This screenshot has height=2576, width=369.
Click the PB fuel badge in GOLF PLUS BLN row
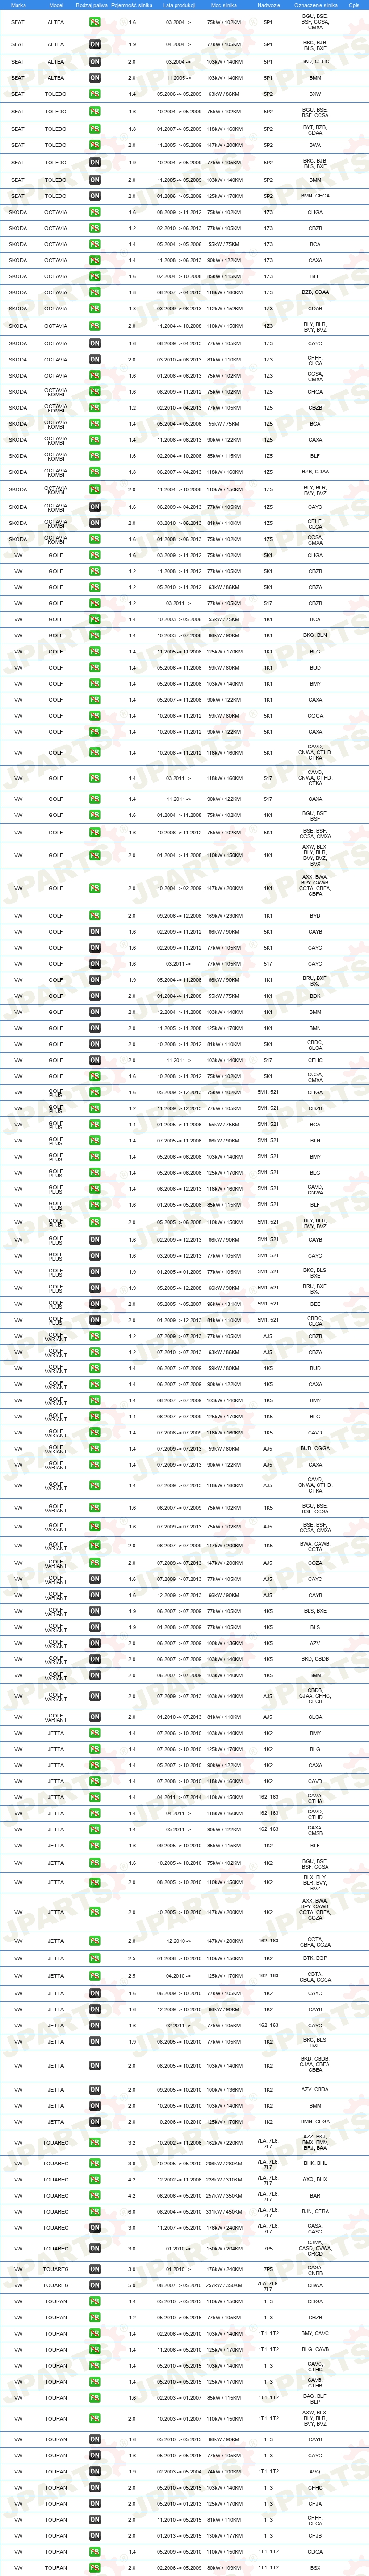[94, 1140]
